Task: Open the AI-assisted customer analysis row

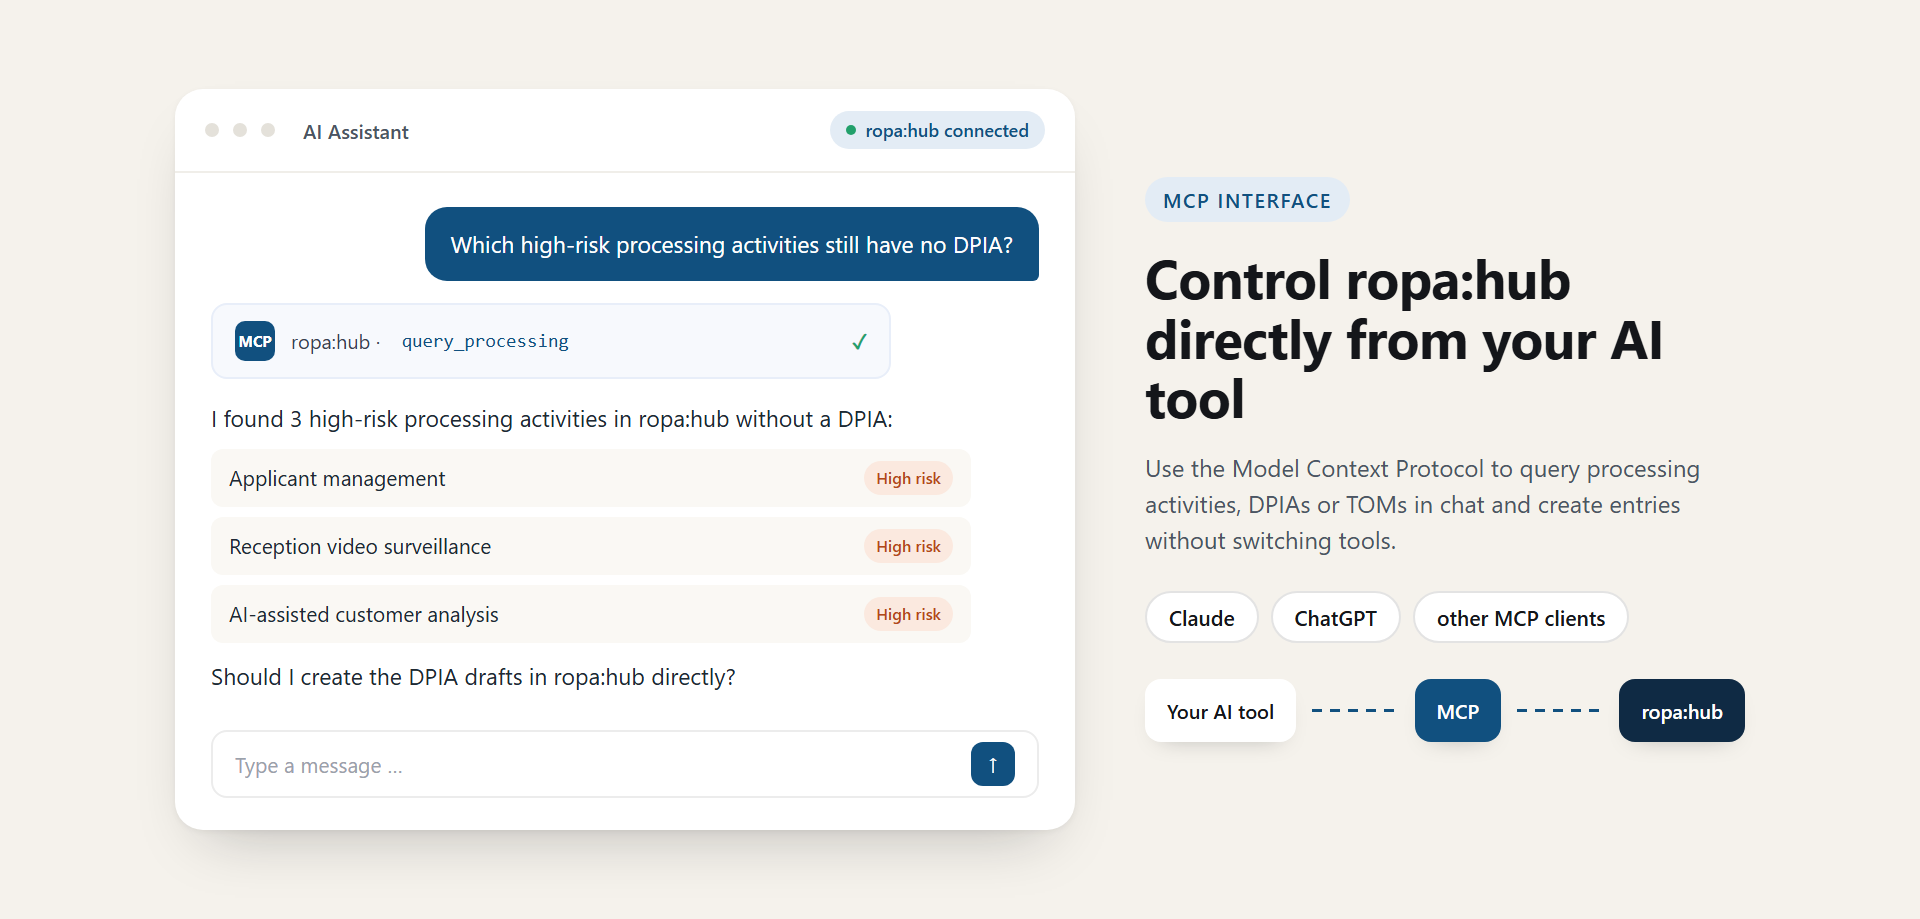Action: tap(591, 614)
